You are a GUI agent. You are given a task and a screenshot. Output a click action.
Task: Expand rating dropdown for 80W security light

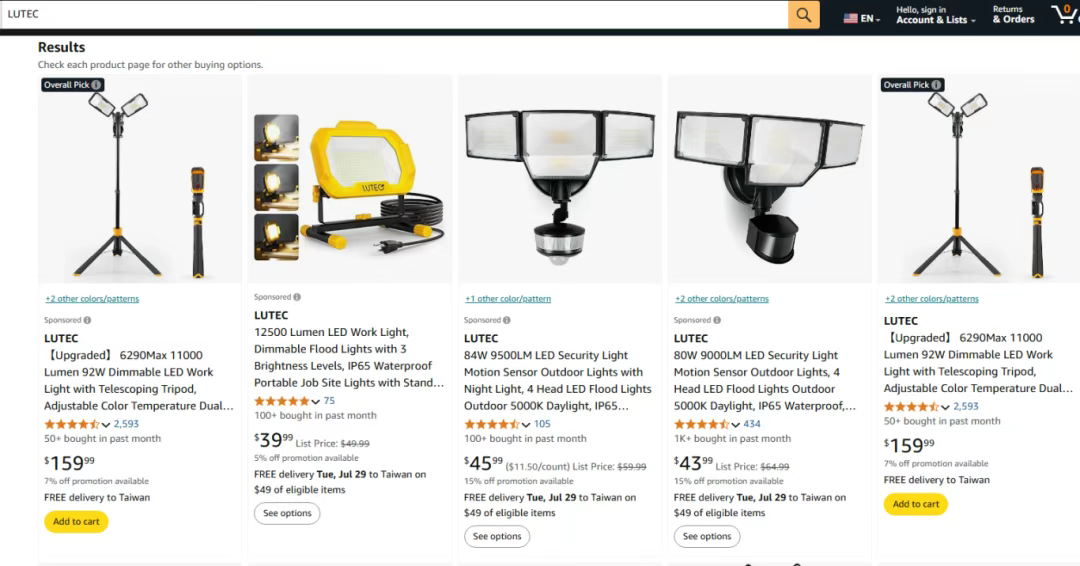click(x=736, y=424)
